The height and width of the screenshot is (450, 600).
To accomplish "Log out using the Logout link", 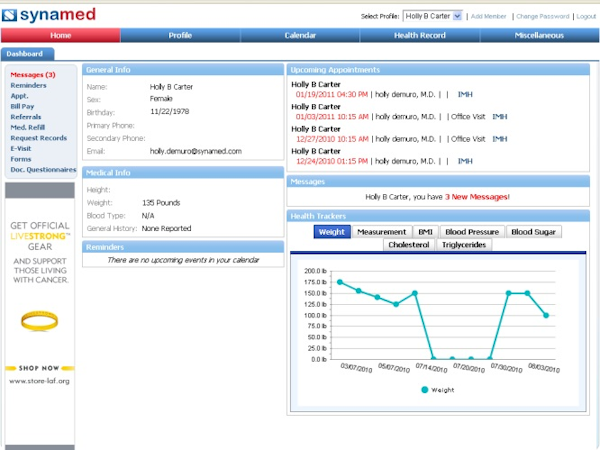I will tap(586, 17).
